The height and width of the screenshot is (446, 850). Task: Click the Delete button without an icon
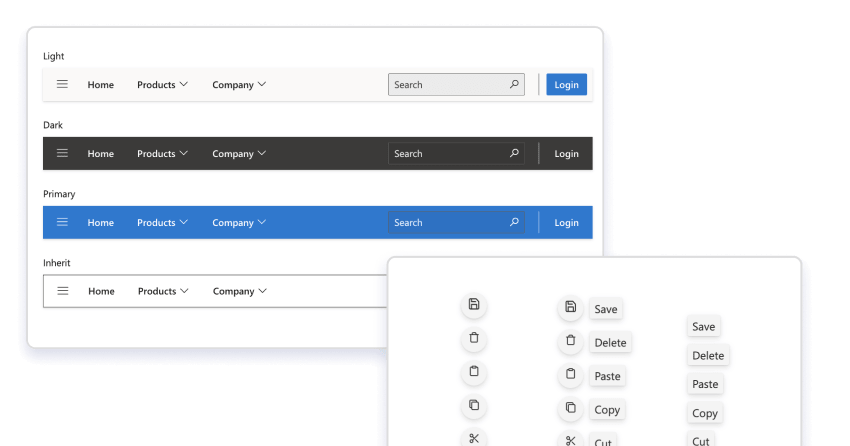click(x=707, y=355)
